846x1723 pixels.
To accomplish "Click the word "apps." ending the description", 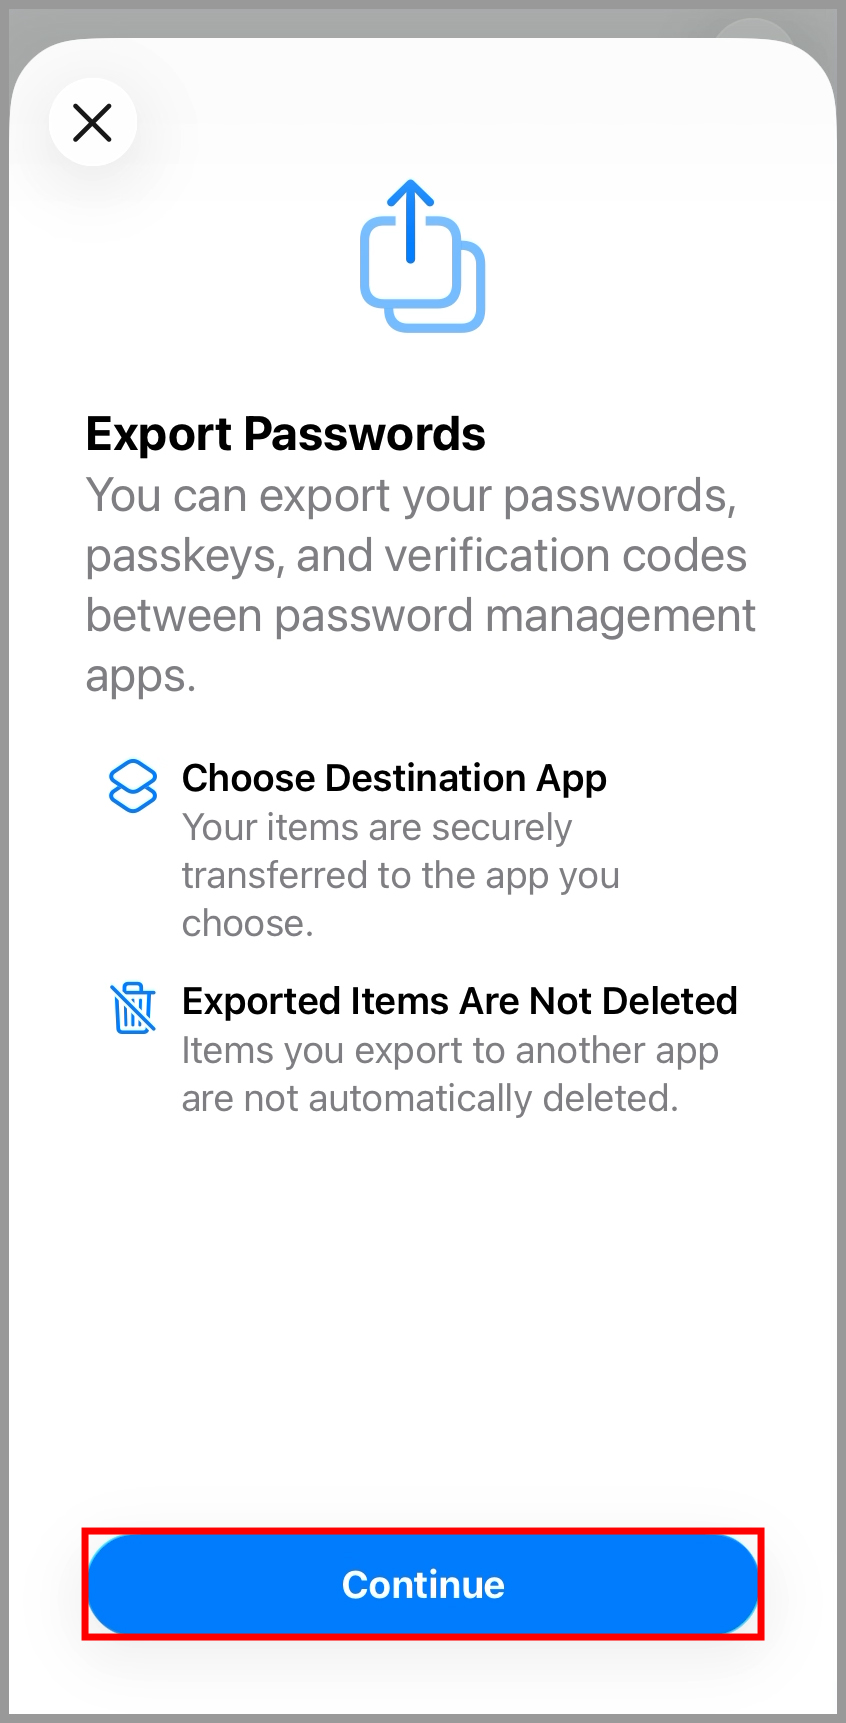I will (x=141, y=677).
